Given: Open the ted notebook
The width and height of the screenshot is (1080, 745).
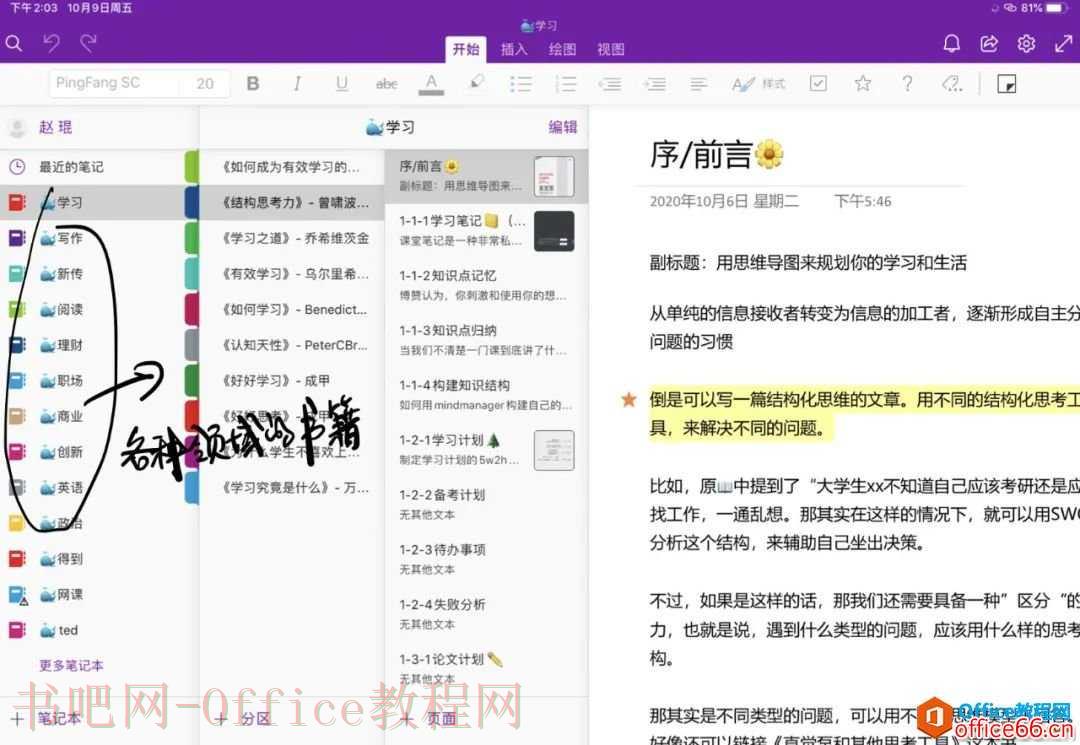Looking at the screenshot, I should click(92, 630).
